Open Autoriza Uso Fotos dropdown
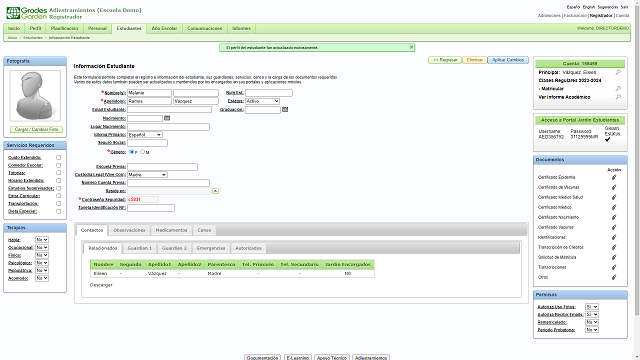Screen dimensions: 640x360 pyautogui.click(x=592, y=307)
